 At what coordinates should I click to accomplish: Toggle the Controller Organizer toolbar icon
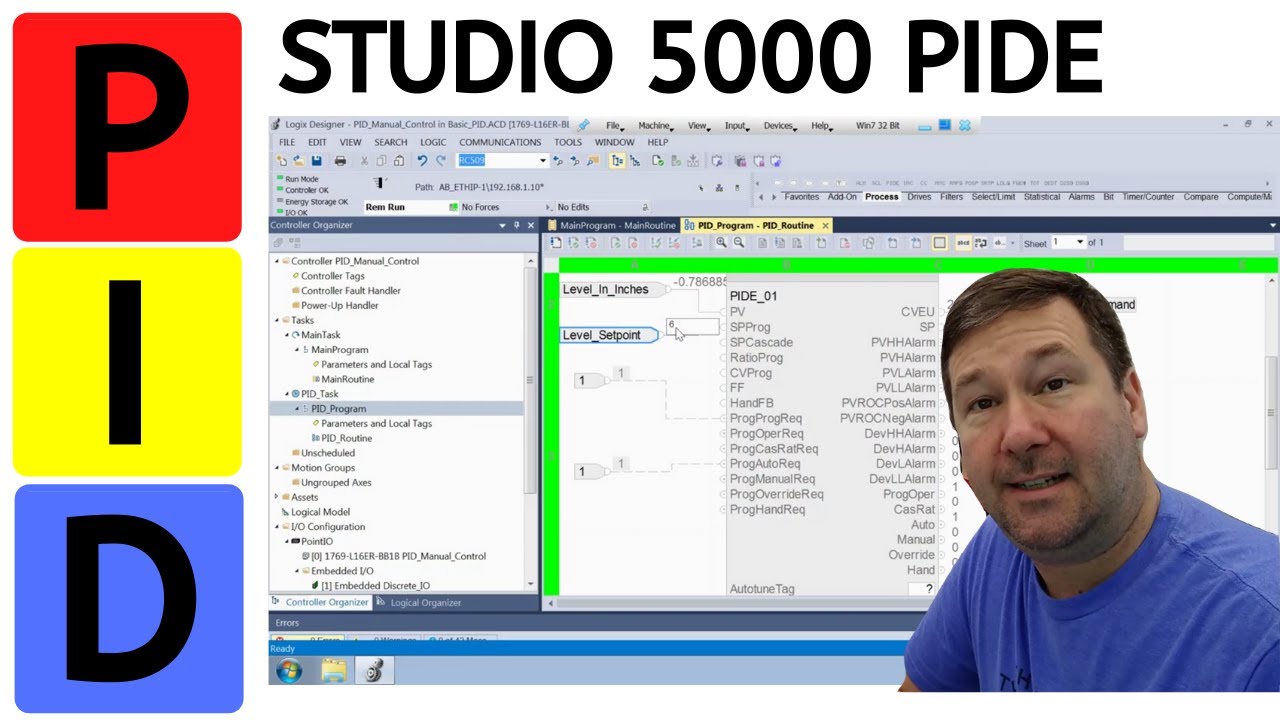click(x=618, y=161)
